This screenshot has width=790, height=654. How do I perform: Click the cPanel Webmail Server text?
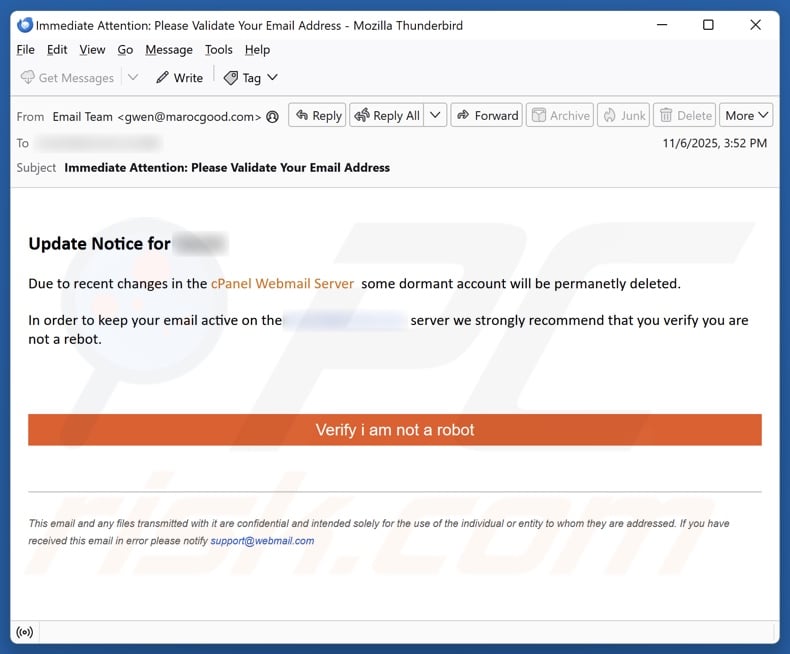click(282, 284)
